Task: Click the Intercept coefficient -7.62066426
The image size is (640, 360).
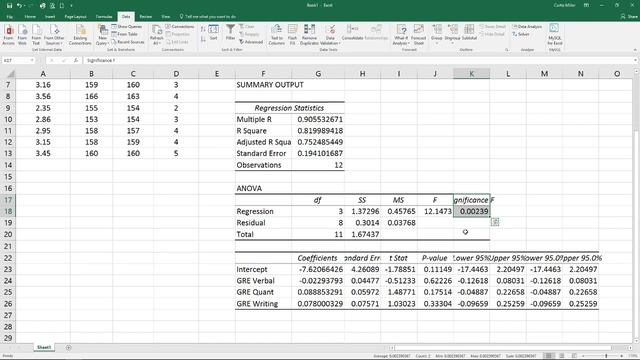Action: [x=318, y=269]
